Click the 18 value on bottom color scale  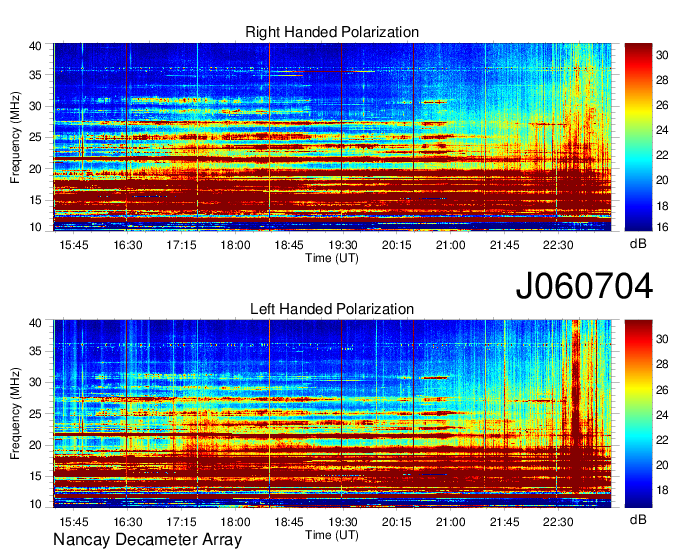pyautogui.click(x=662, y=490)
